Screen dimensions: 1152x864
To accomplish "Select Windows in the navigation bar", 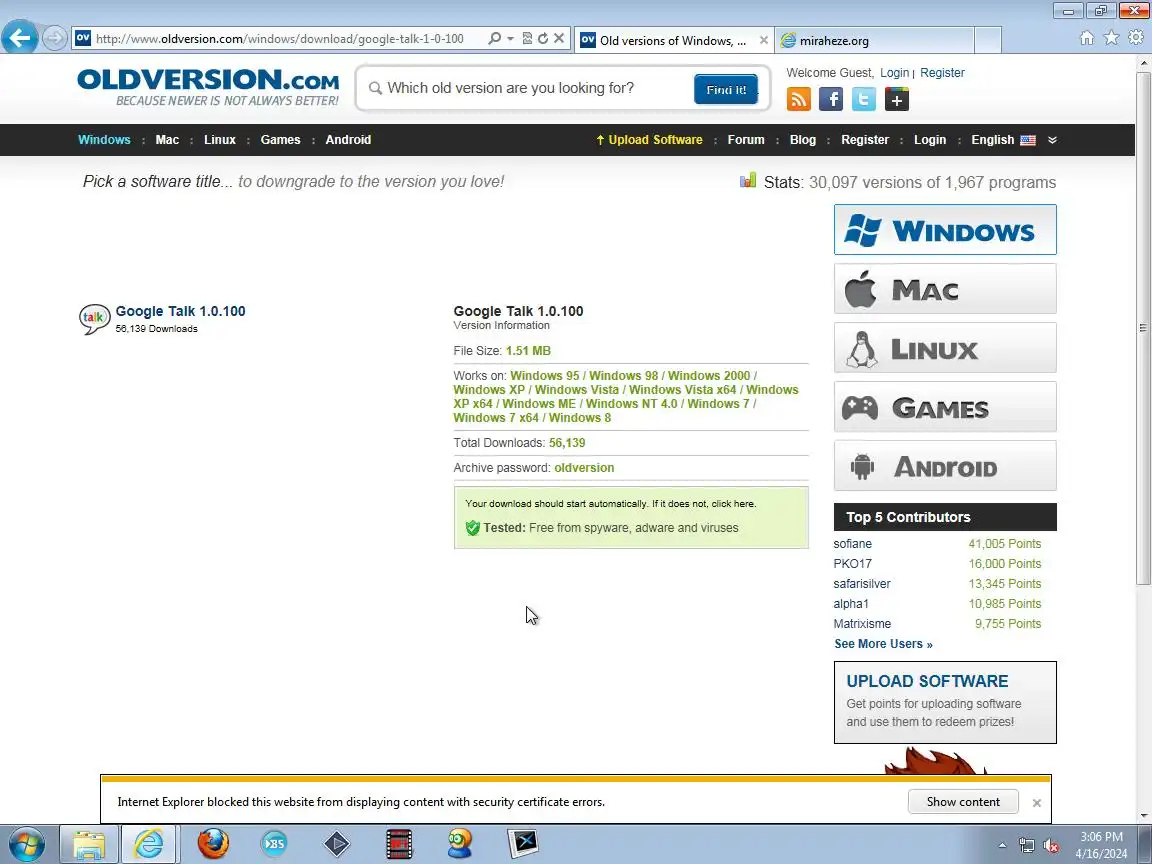I will (x=104, y=140).
